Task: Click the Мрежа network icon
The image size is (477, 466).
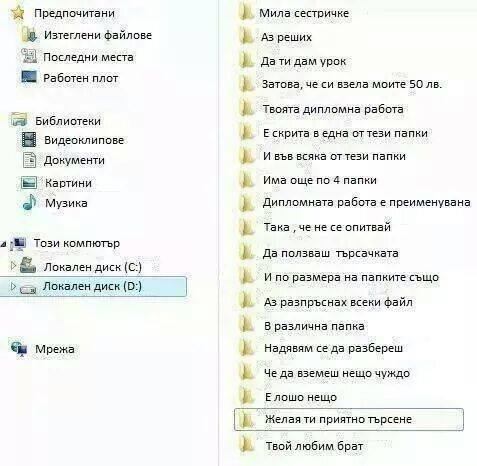Action: [19, 349]
